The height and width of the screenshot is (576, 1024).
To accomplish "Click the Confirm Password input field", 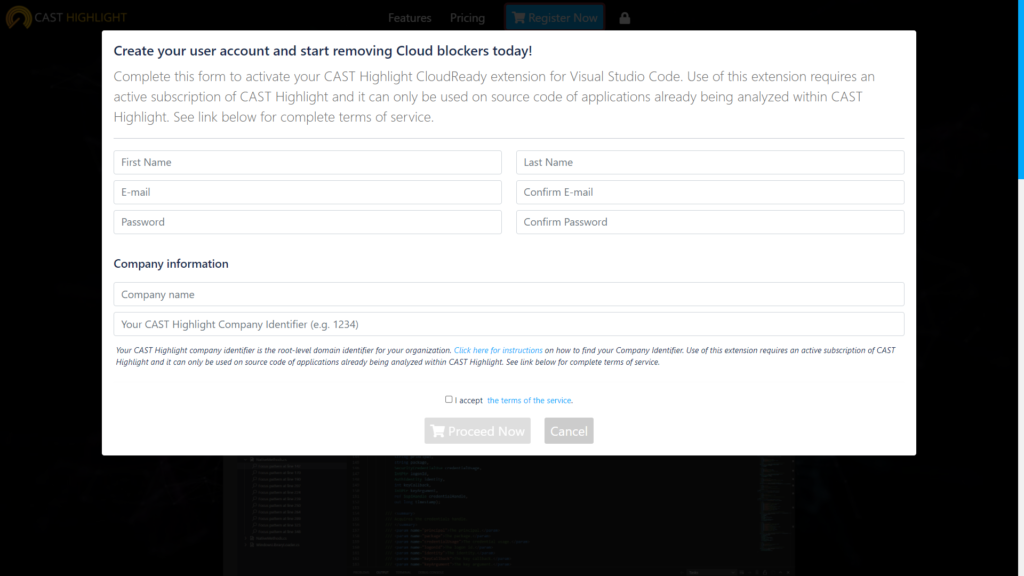I will 709,222.
